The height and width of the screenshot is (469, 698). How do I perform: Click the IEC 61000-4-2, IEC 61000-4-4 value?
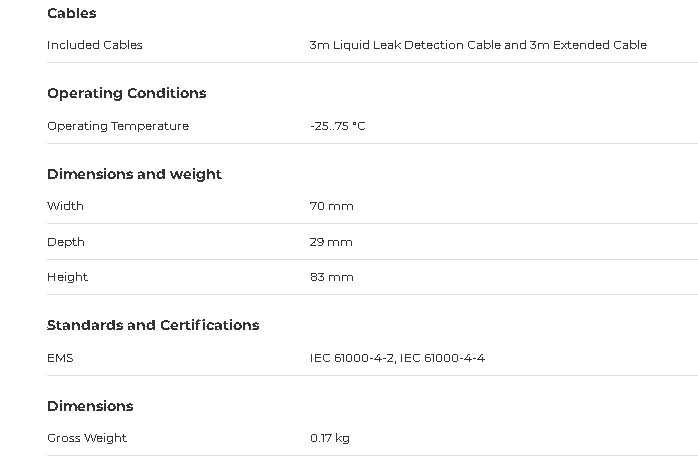[x=397, y=358]
